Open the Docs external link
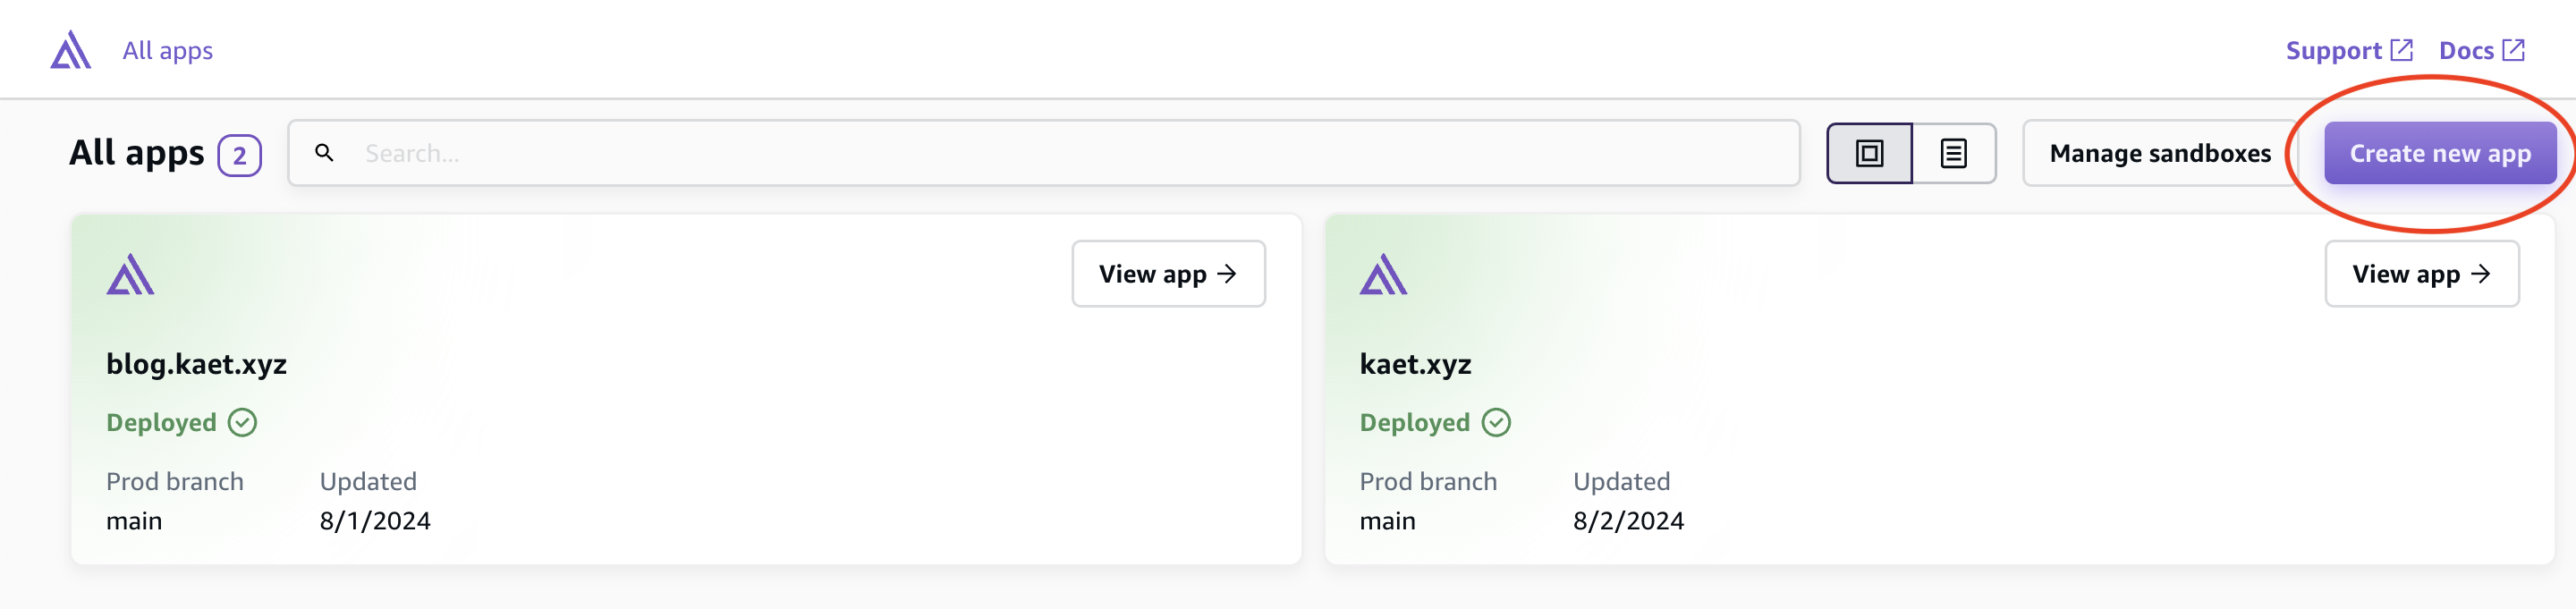The width and height of the screenshot is (2576, 609). point(2481,50)
